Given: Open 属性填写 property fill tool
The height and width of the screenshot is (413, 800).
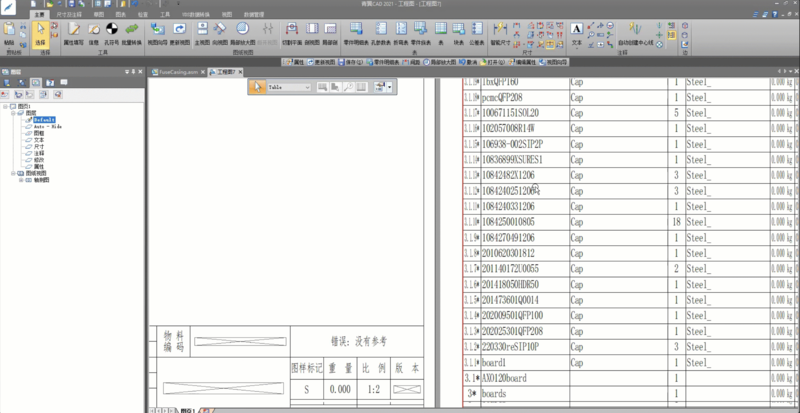Looking at the screenshot, I should (73, 33).
